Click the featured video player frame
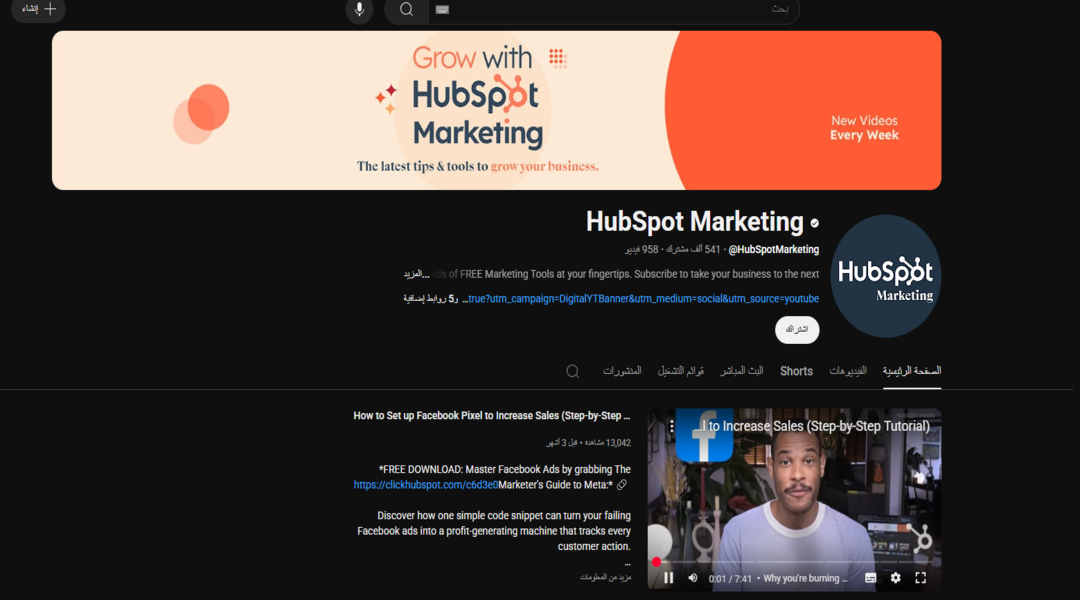 pyautogui.click(x=794, y=499)
